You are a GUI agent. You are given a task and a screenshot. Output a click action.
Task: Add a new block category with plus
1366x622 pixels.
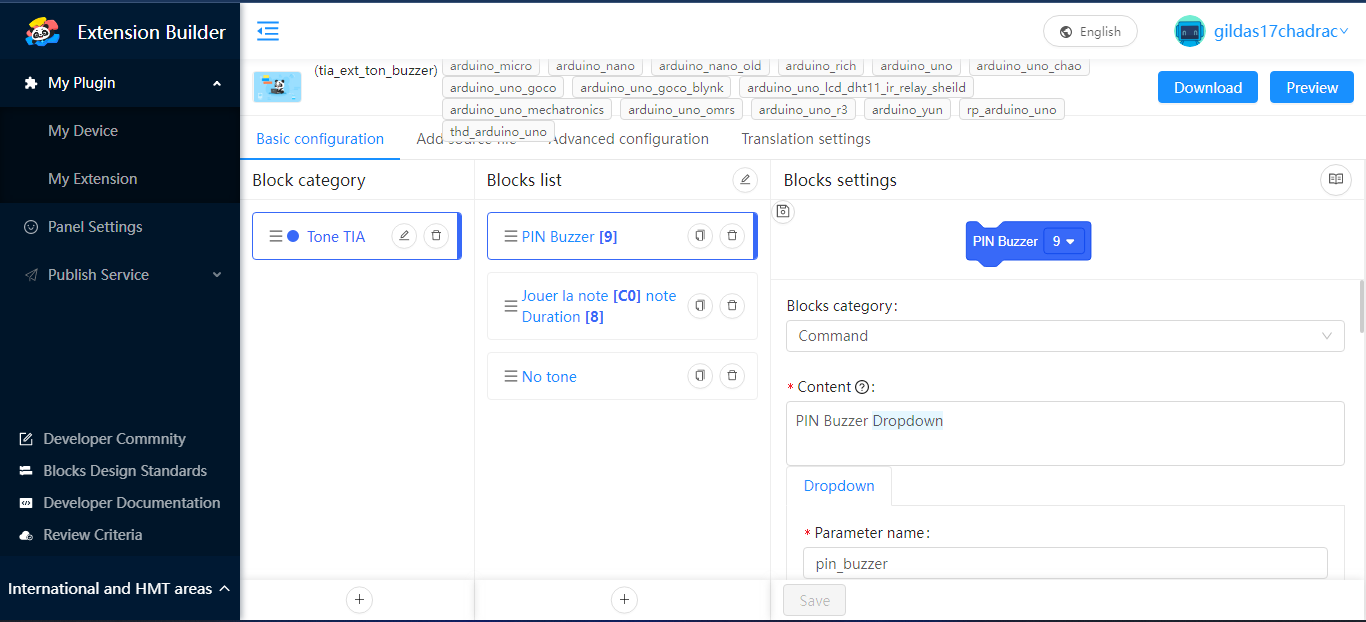point(358,600)
